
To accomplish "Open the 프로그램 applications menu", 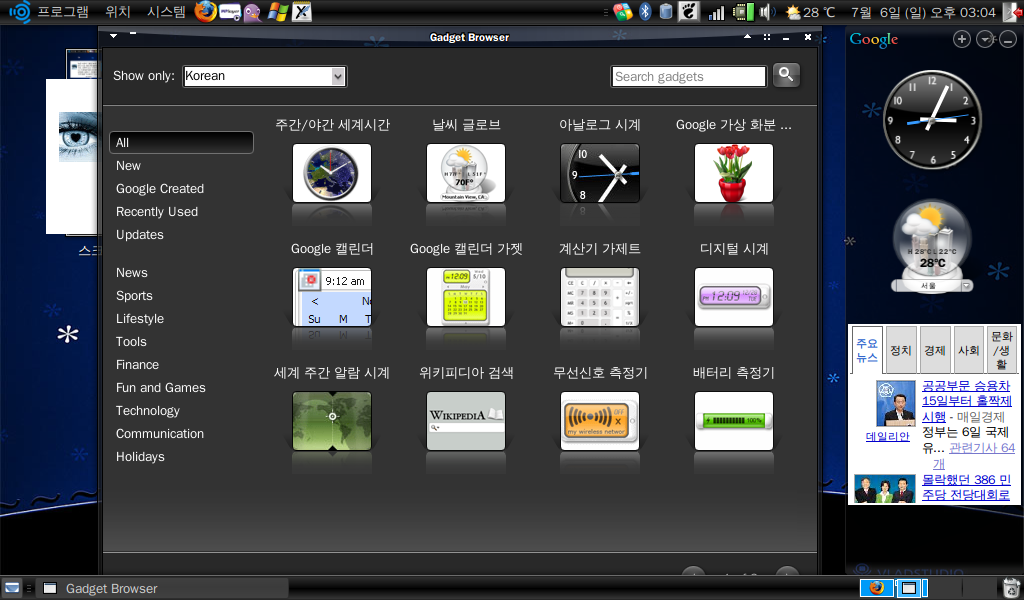I will pos(63,12).
